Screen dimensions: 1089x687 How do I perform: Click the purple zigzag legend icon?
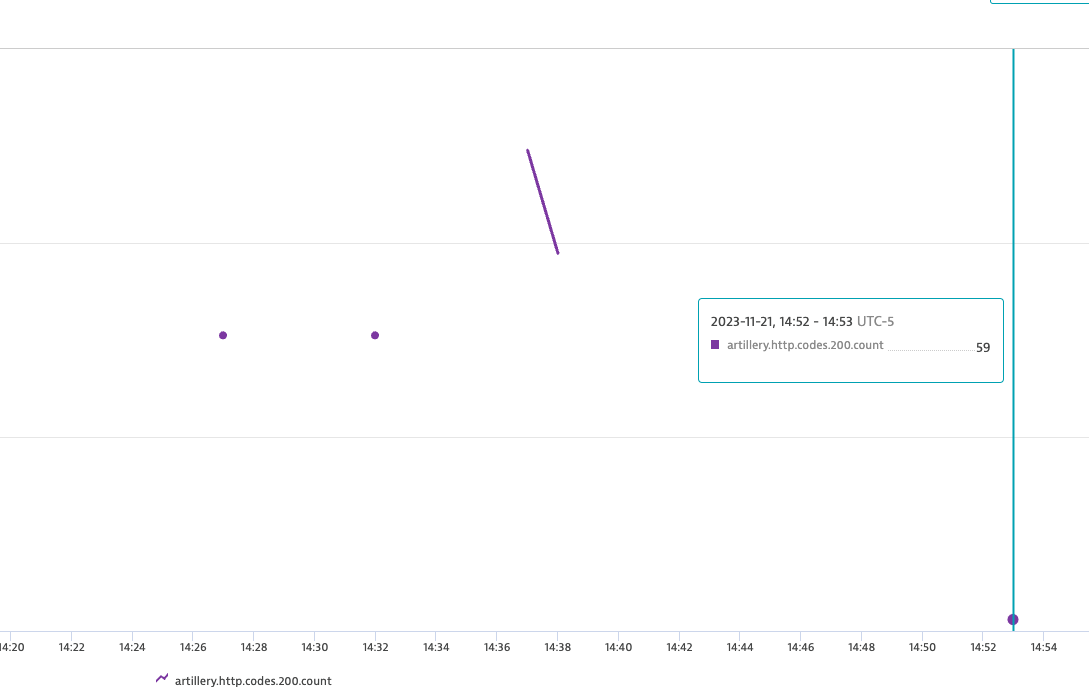tap(160, 677)
